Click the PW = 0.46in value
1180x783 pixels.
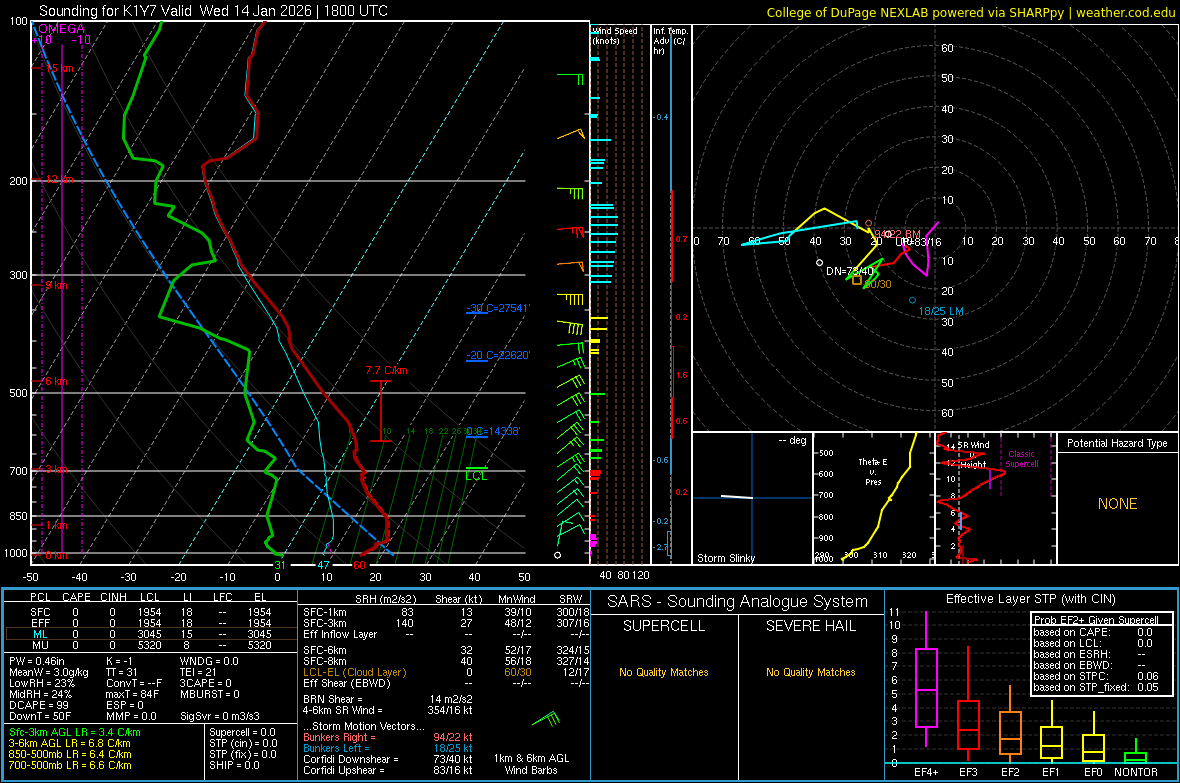tap(39, 661)
